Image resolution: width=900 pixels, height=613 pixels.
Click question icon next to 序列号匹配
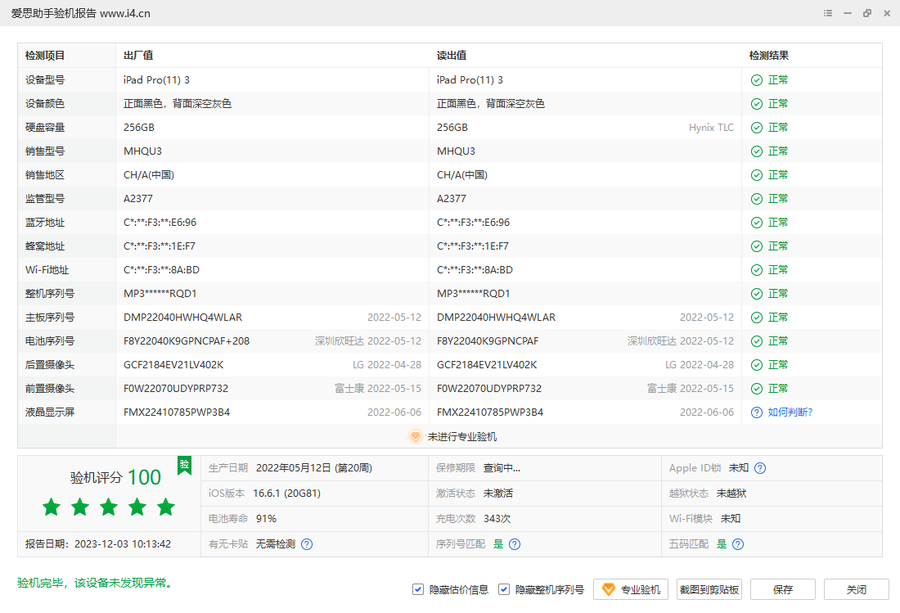(514, 544)
